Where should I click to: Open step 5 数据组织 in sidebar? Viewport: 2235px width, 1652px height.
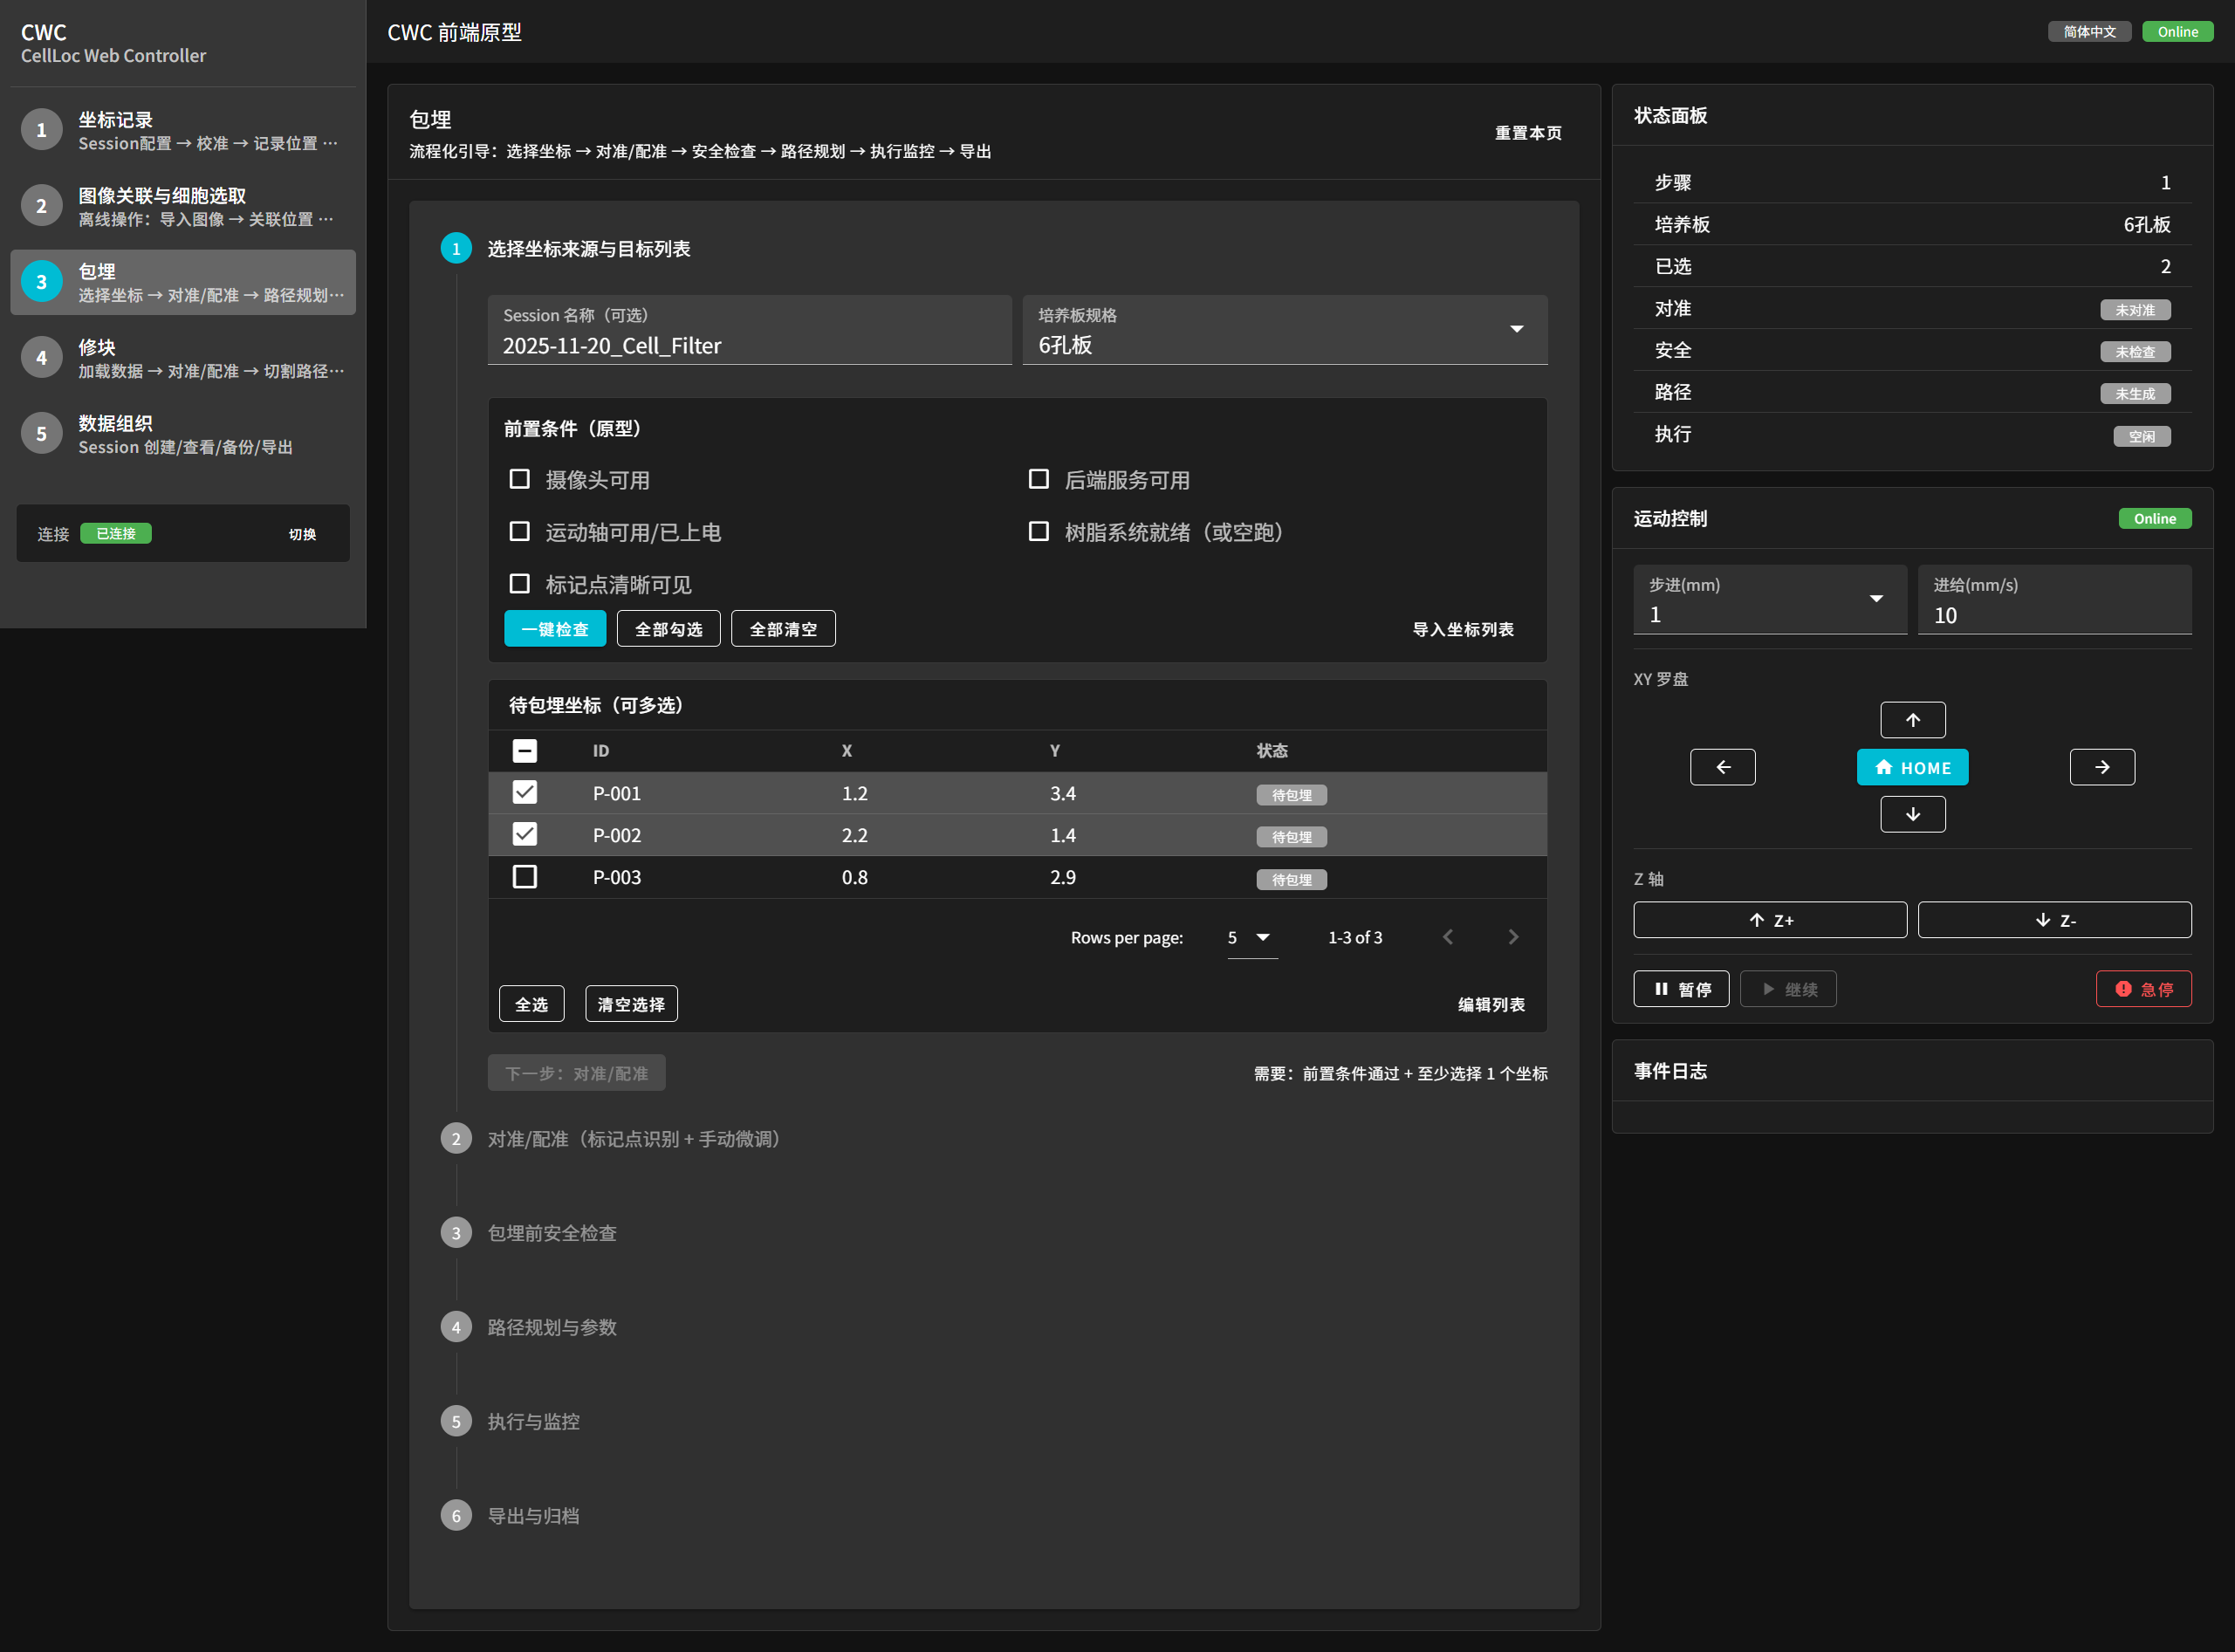click(183, 434)
